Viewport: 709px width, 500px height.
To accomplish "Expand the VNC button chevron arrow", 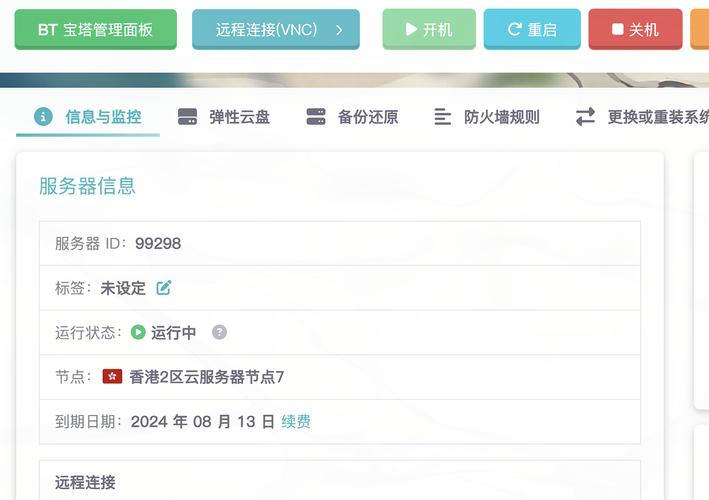I will (x=339, y=30).
